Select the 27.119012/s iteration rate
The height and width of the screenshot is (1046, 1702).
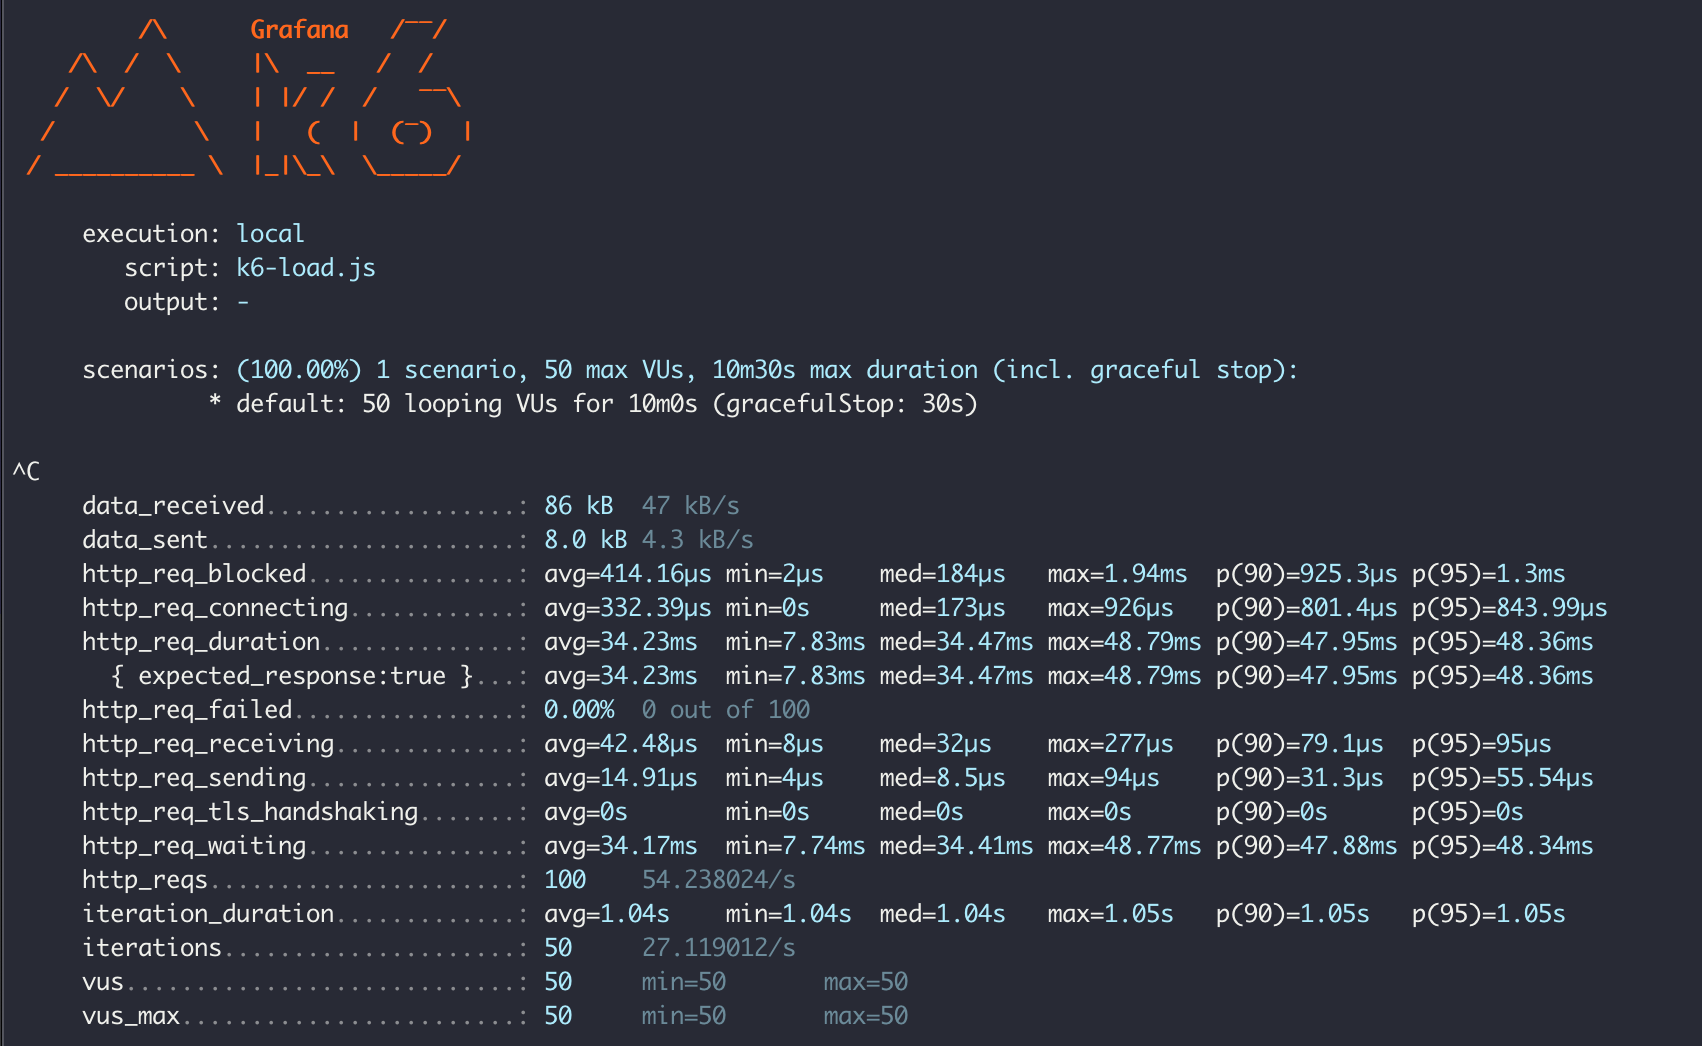pyautogui.click(x=719, y=948)
